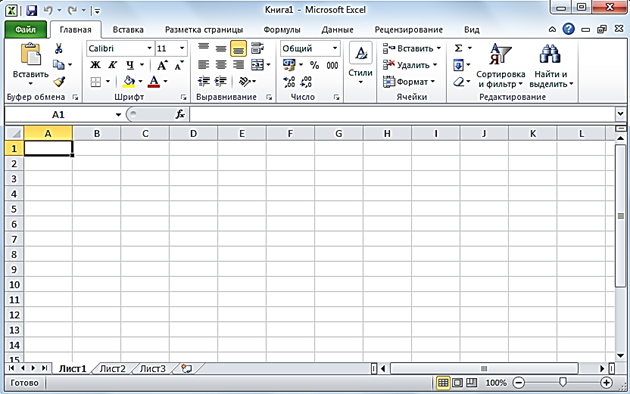630x394 pixels.
Task: Apply accounting currency format icon
Action: pos(289,65)
